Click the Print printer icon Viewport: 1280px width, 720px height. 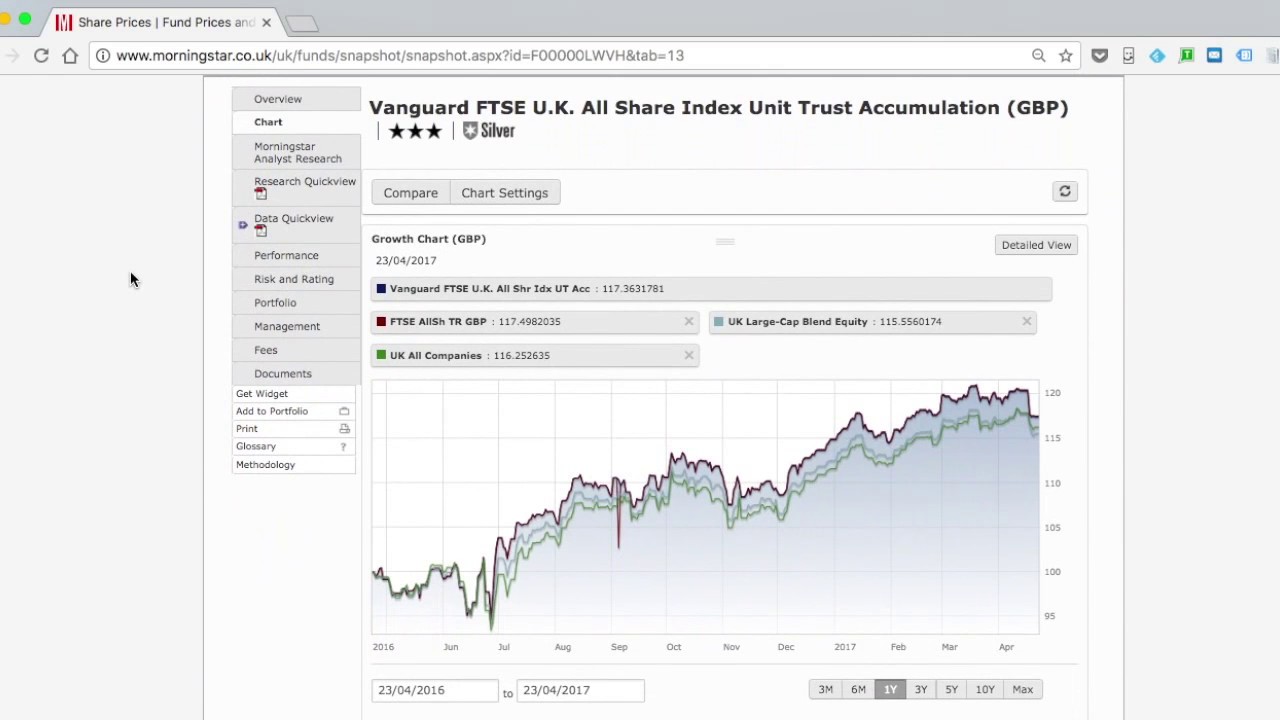(x=344, y=429)
